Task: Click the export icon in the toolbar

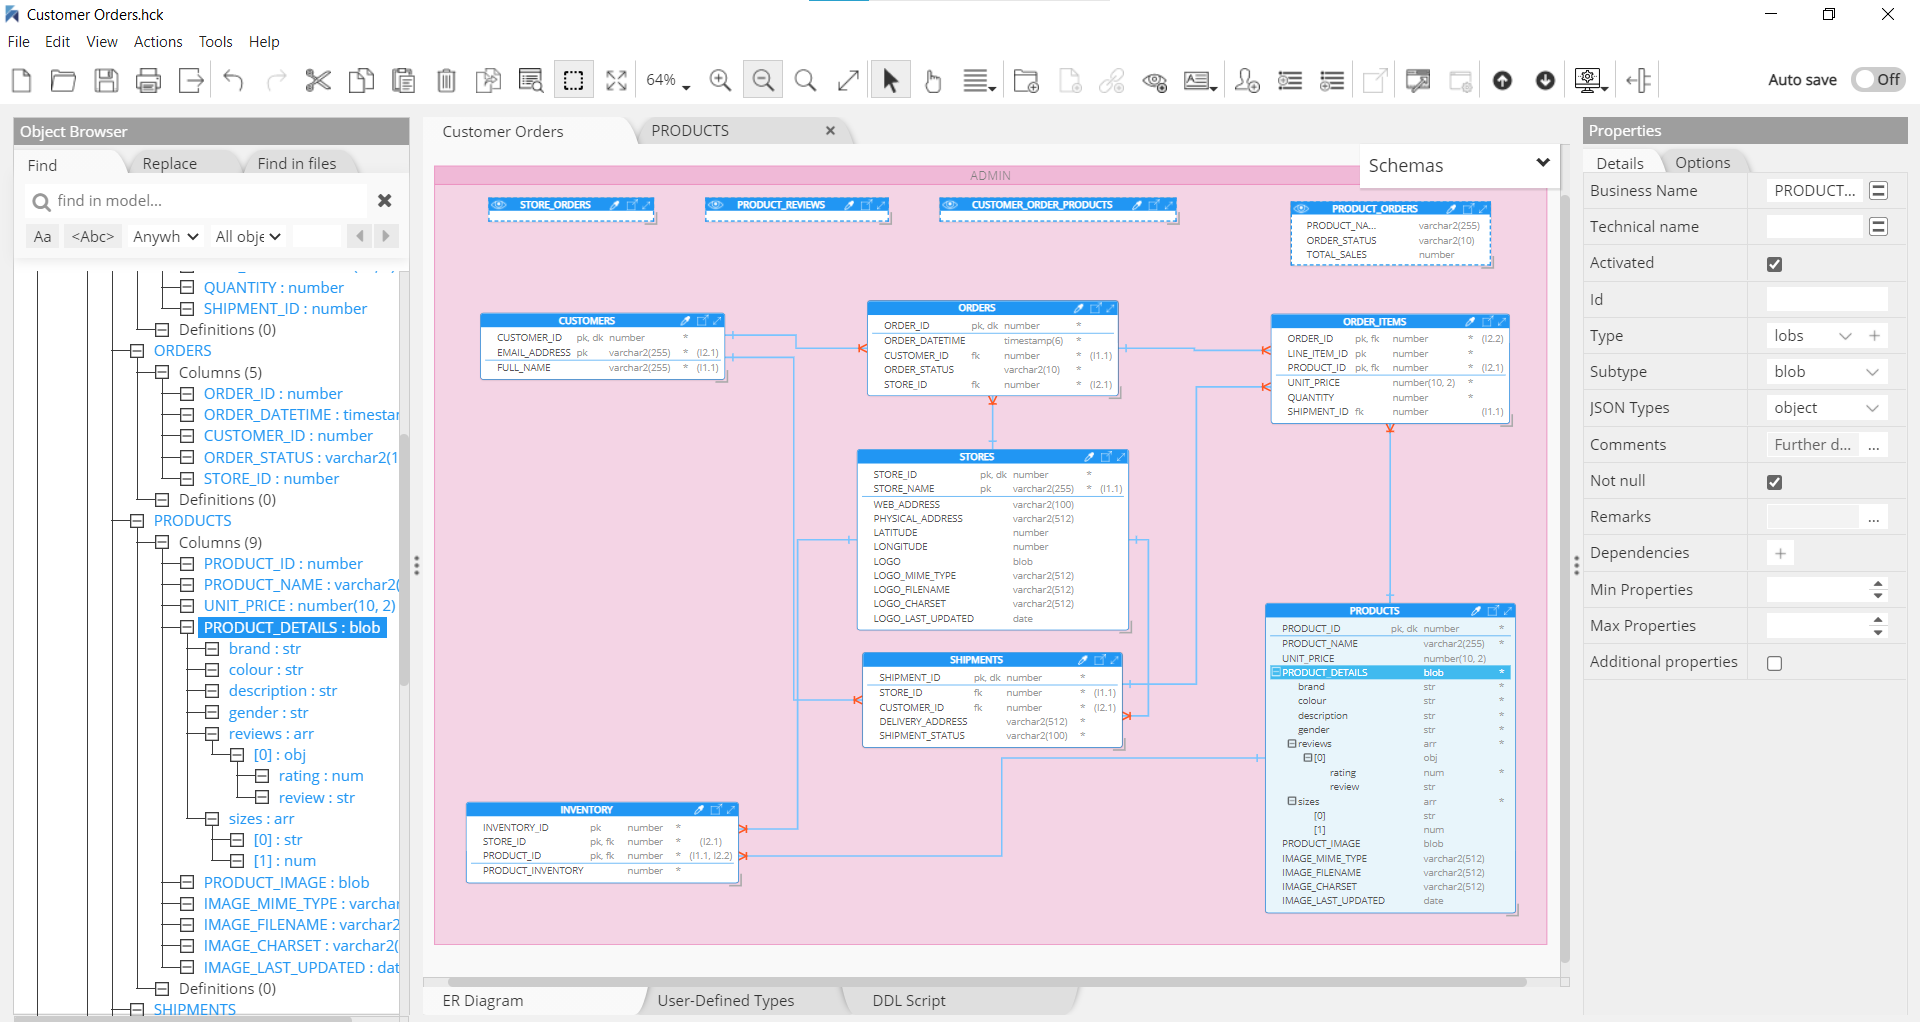Action: click(191, 80)
